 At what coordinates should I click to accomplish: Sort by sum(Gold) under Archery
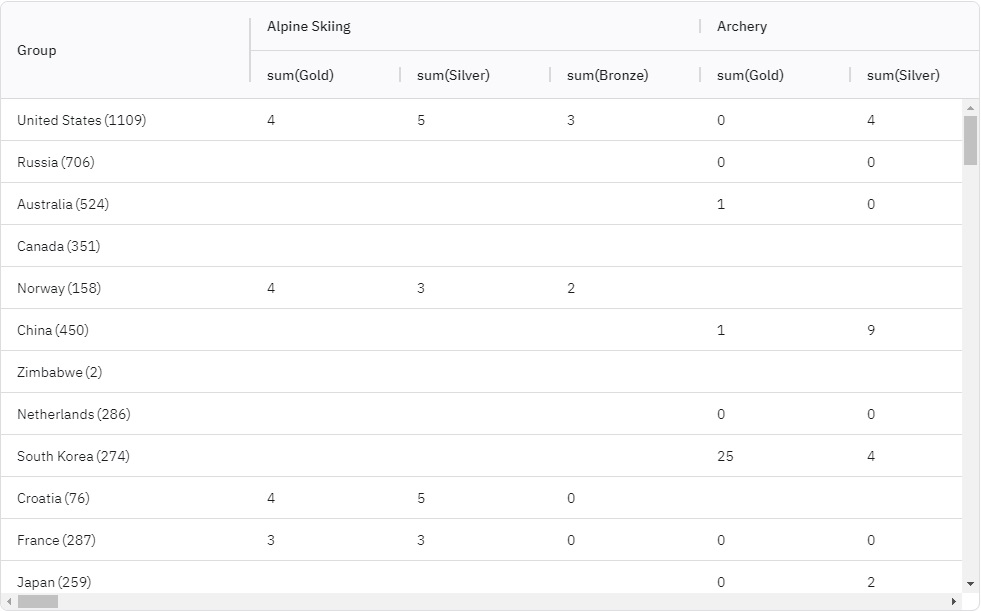775,75
